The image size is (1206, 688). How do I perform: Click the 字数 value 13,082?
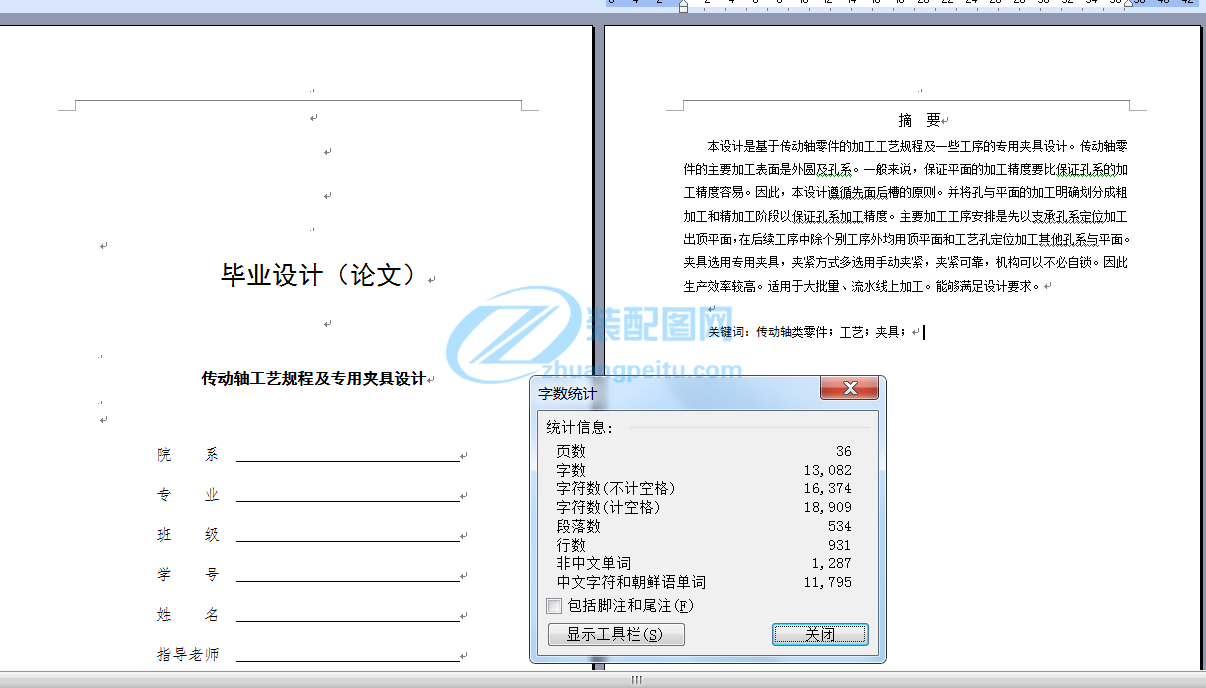pos(827,470)
